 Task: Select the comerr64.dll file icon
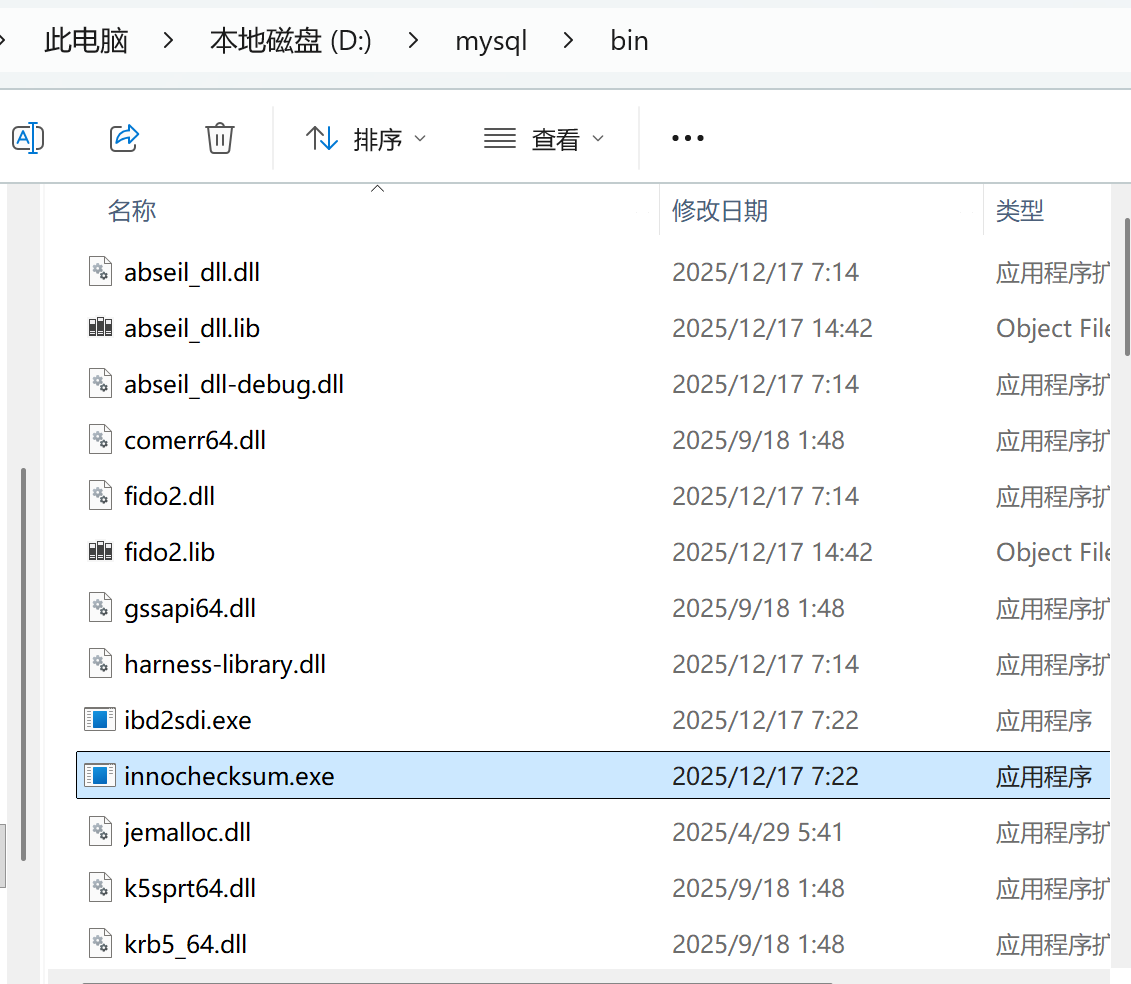tap(100, 439)
